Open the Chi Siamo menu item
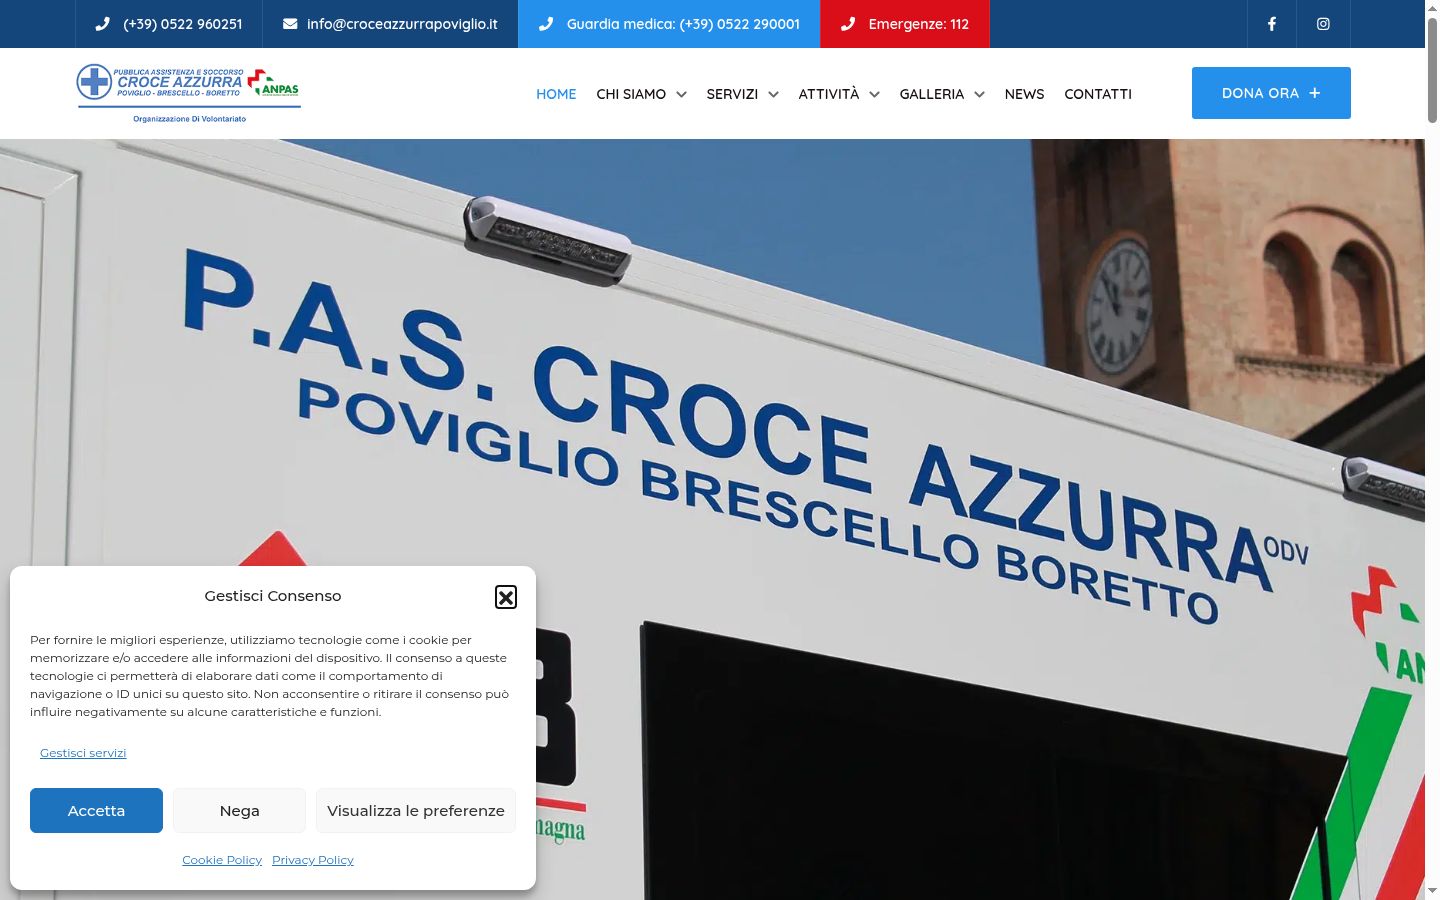The width and height of the screenshot is (1440, 900). pos(631,94)
